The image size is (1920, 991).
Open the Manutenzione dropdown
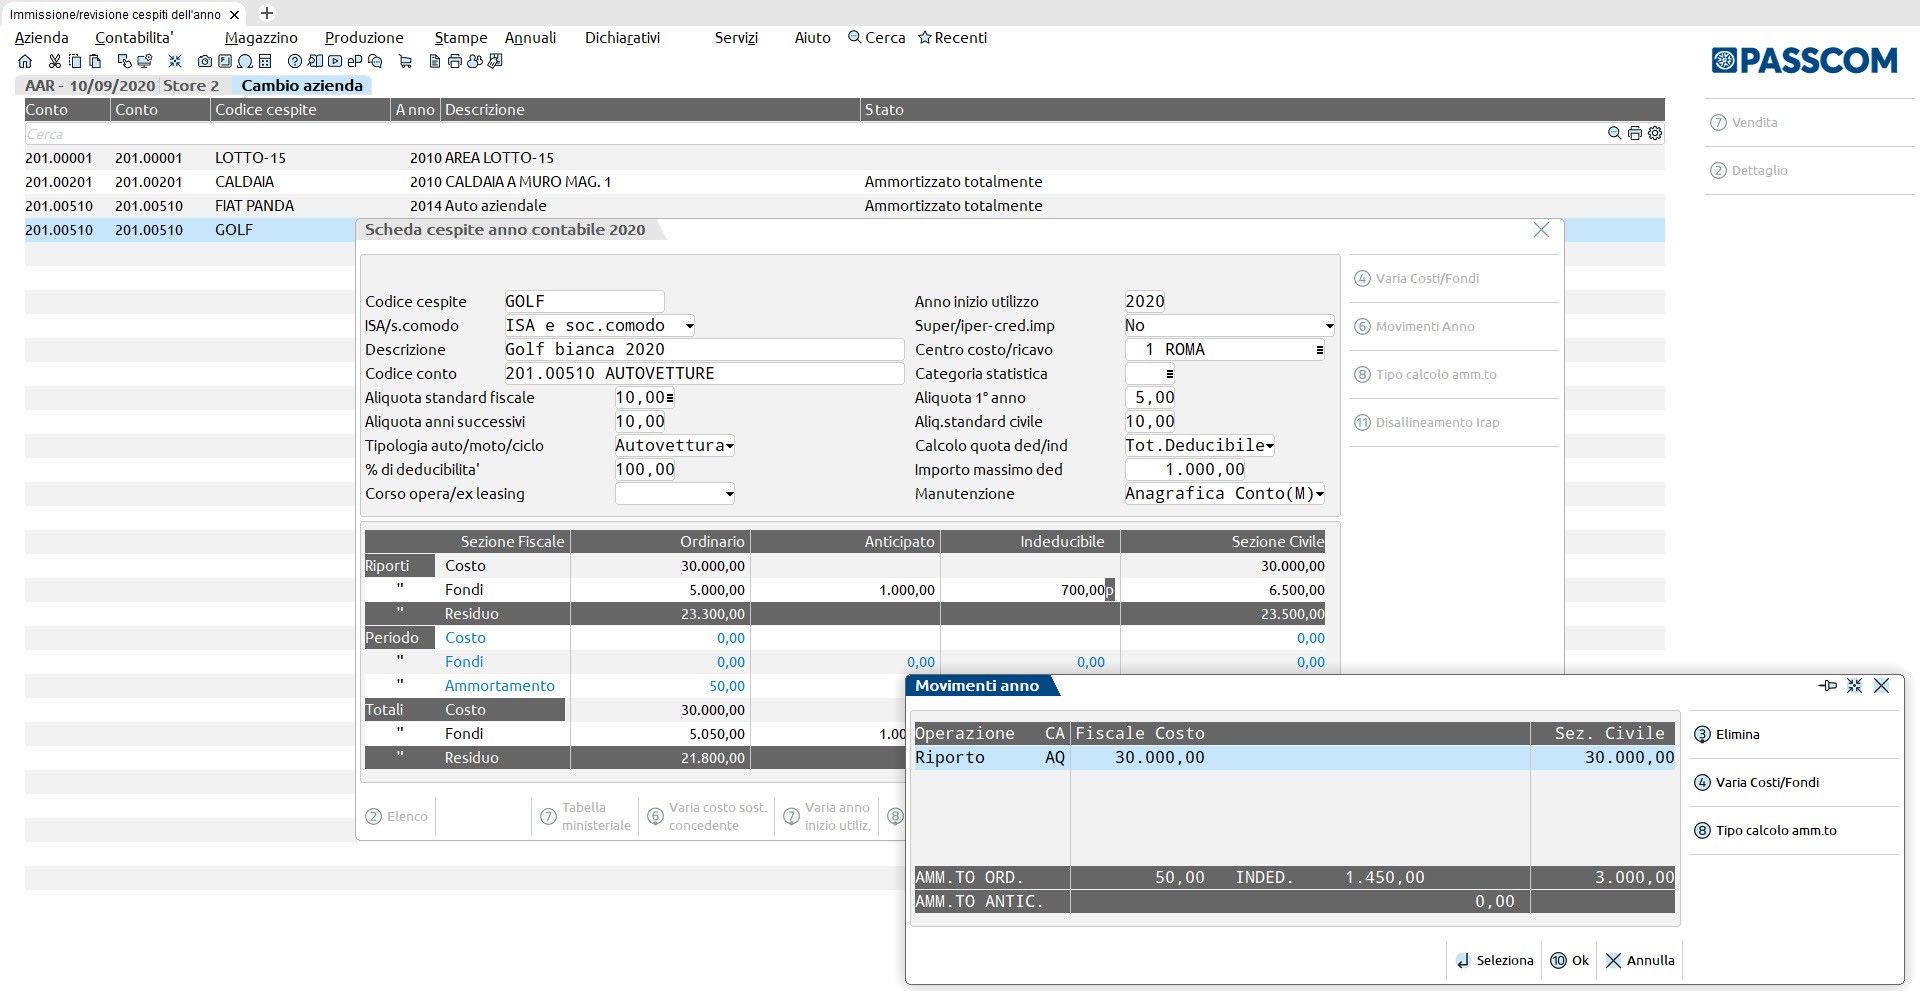coord(1320,494)
